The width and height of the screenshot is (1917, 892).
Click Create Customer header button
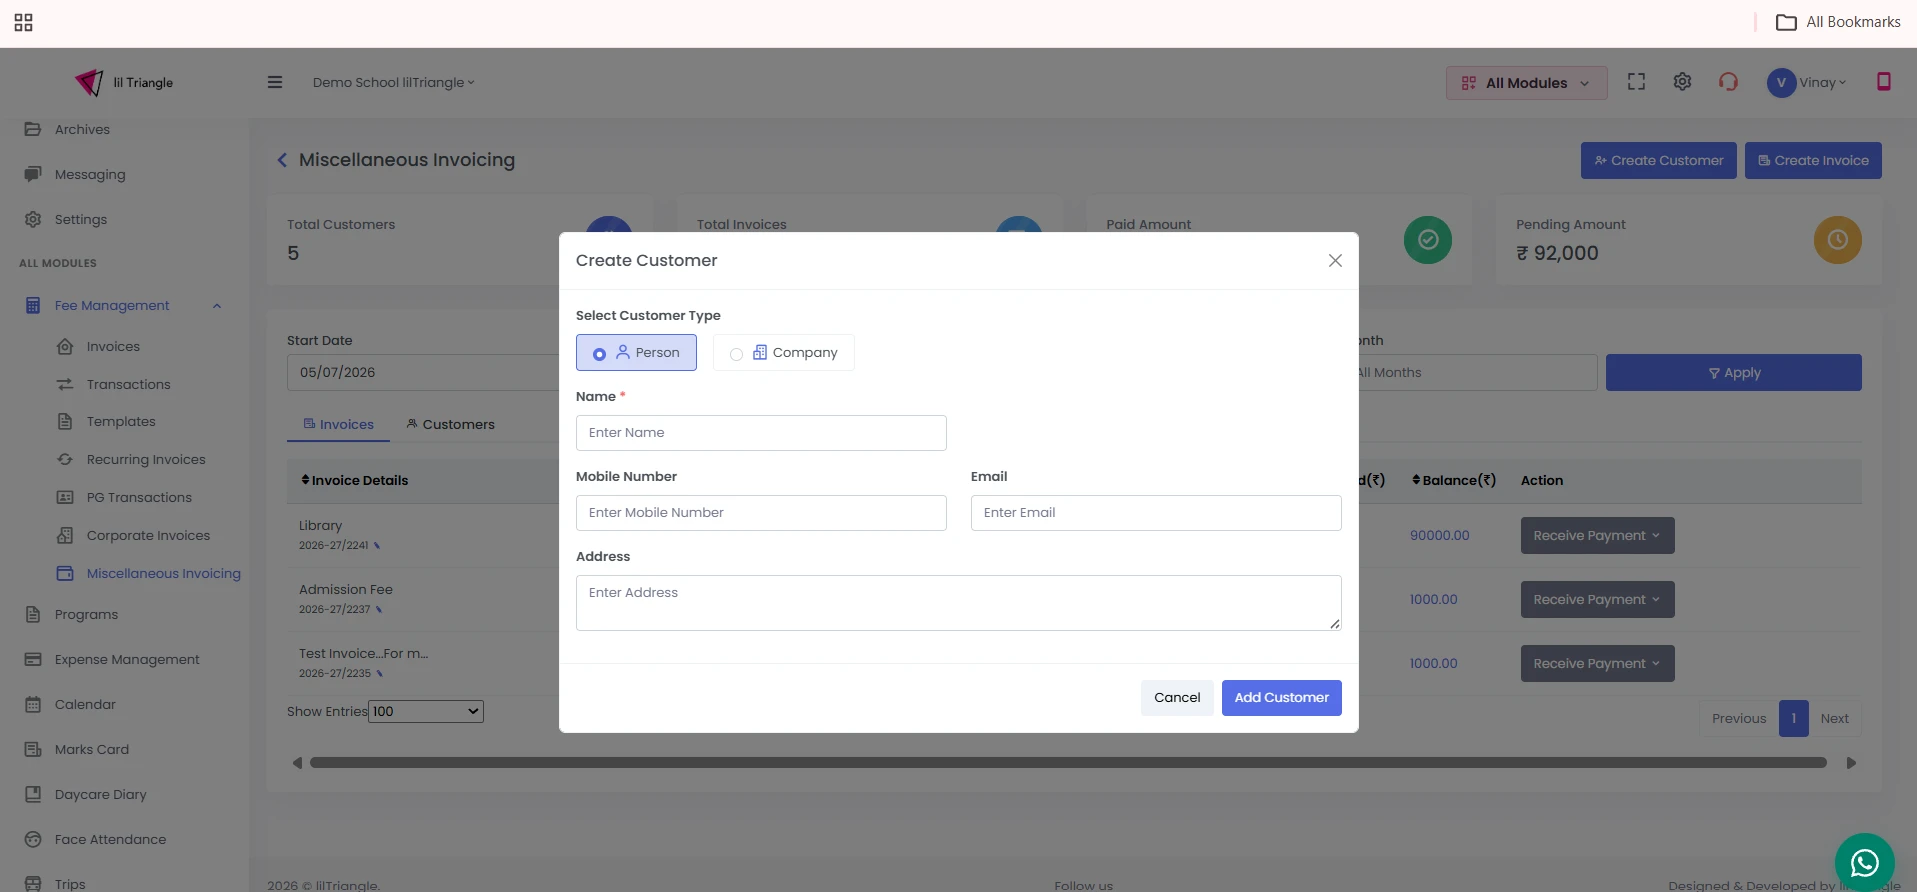(1658, 160)
